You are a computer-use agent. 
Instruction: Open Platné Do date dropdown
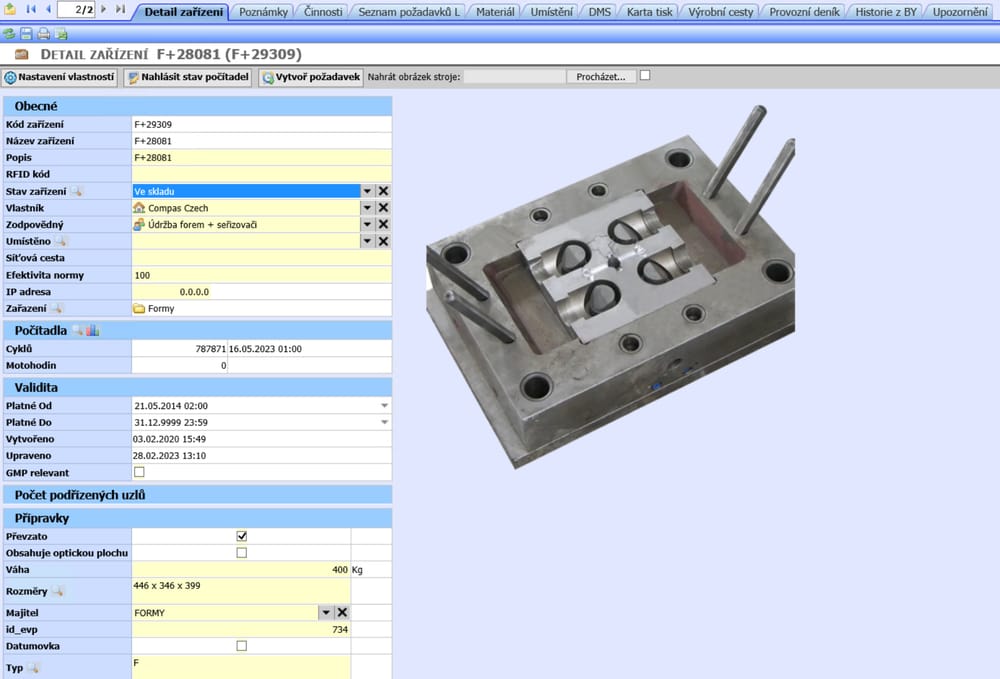(x=385, y=422)
